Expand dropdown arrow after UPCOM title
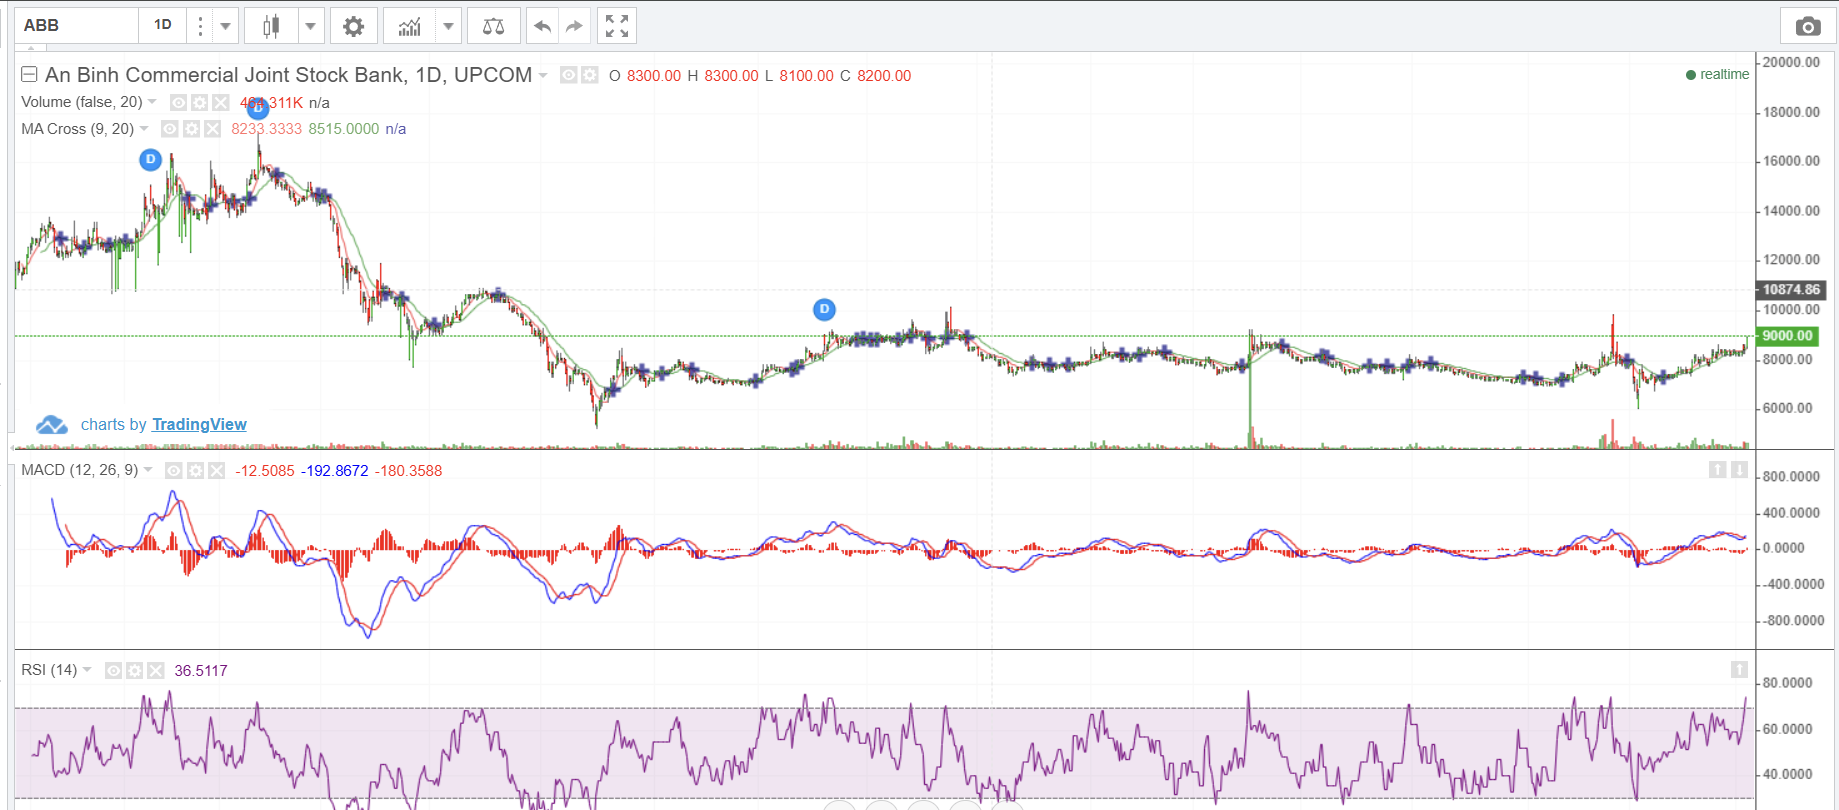This screenshot has height=810, width=1839. pos(543,75)
